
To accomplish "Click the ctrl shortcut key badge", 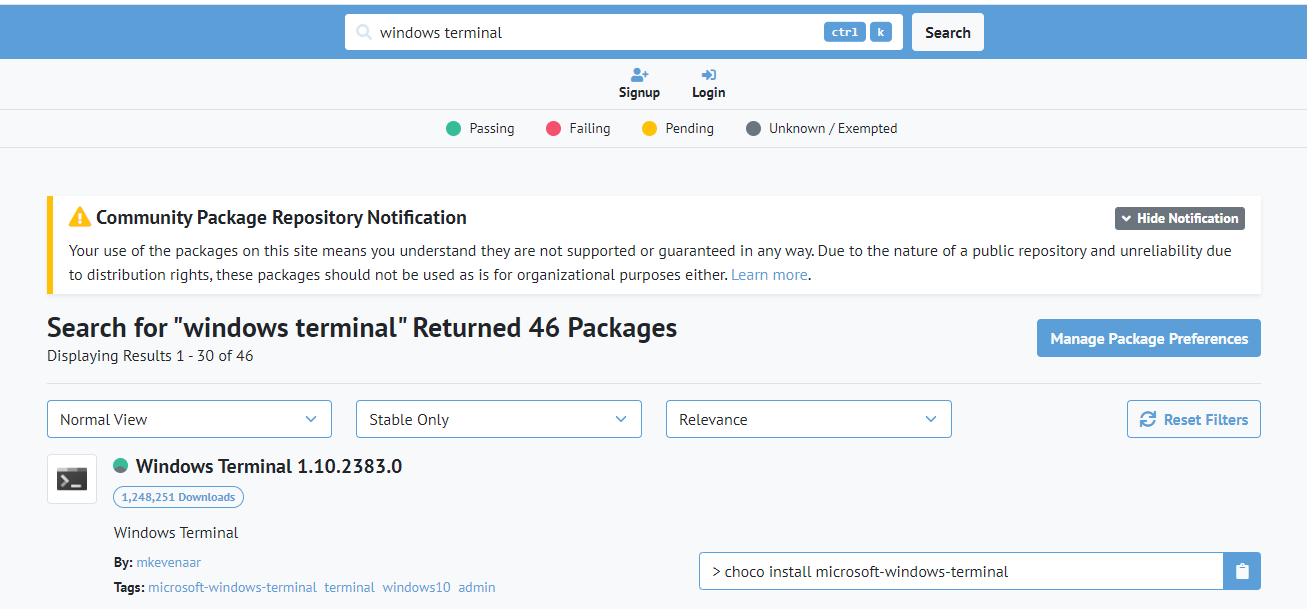I will [845, 32].
